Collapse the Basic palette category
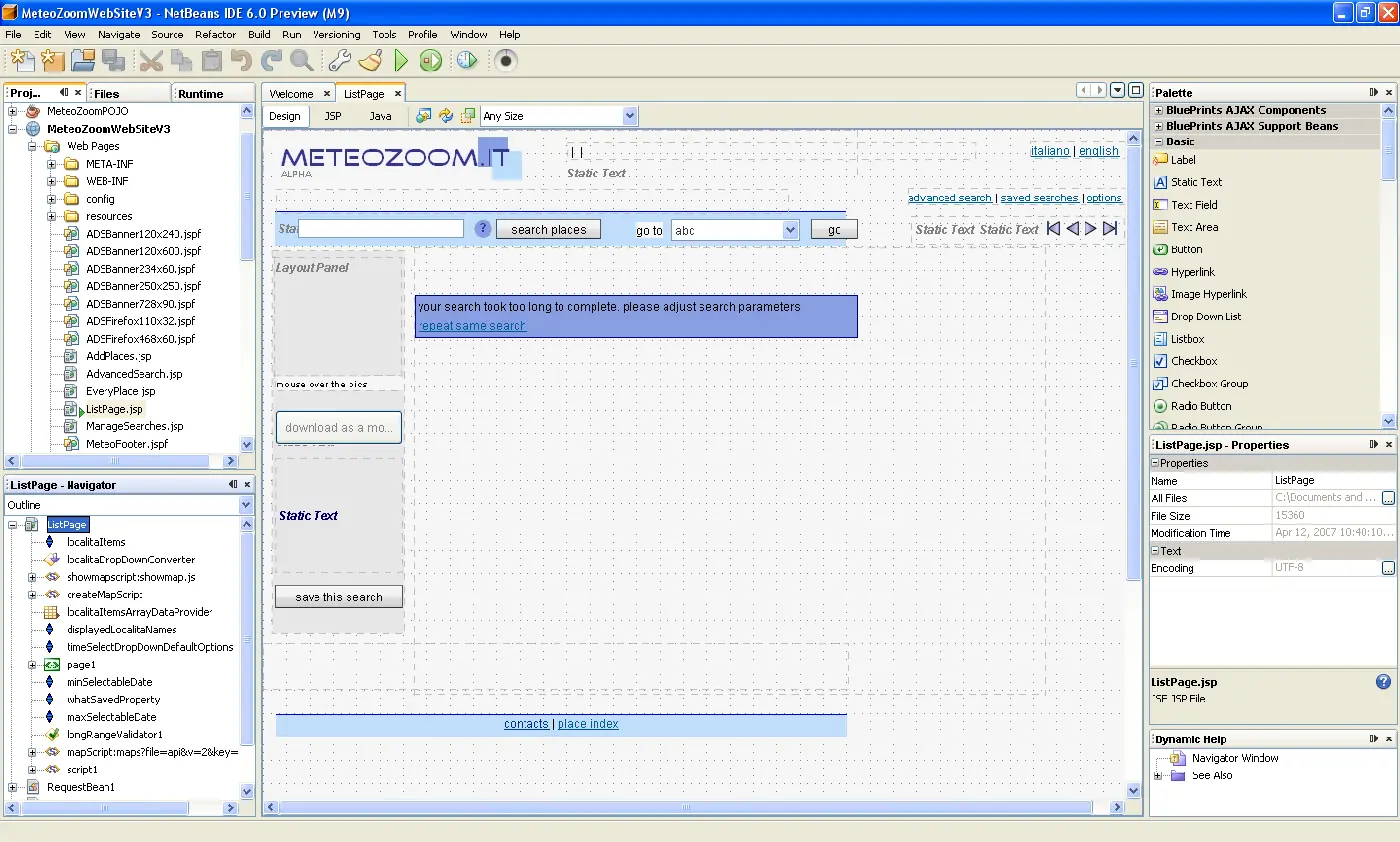Image resolution: width=1400 pixels, height=842 pixels. 1158,142
